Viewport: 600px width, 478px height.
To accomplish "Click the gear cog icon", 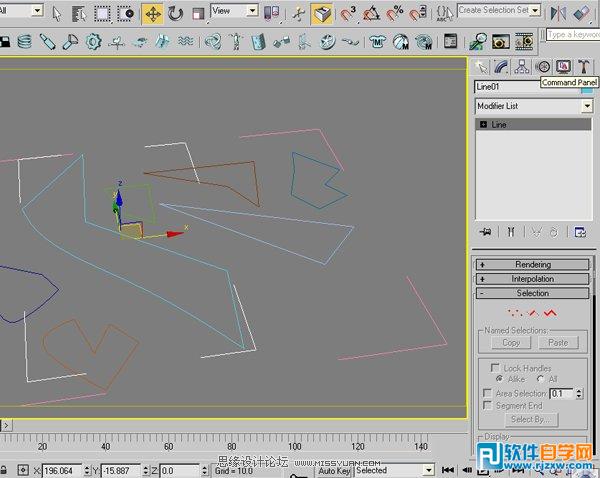I will click(93, 42).
